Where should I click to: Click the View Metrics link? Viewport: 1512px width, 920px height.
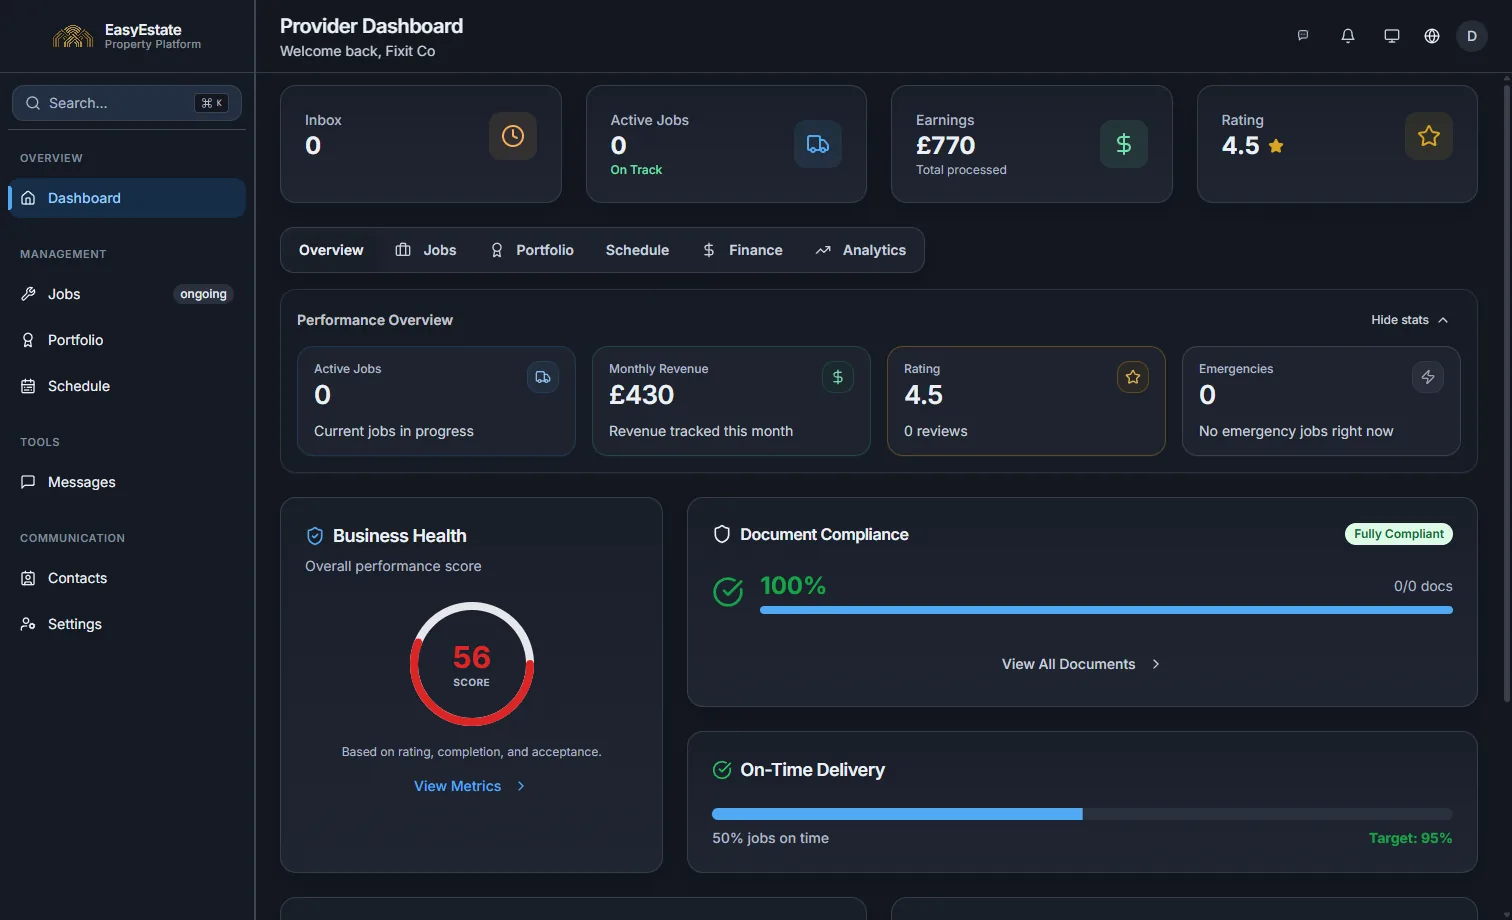[470, 786]
